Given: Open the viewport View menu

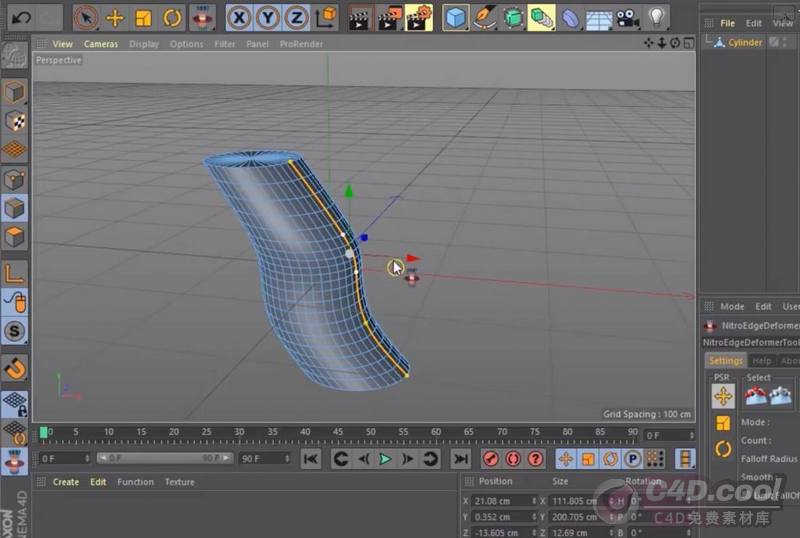Looking at the screenshot, I should click(x=62, y=44).
